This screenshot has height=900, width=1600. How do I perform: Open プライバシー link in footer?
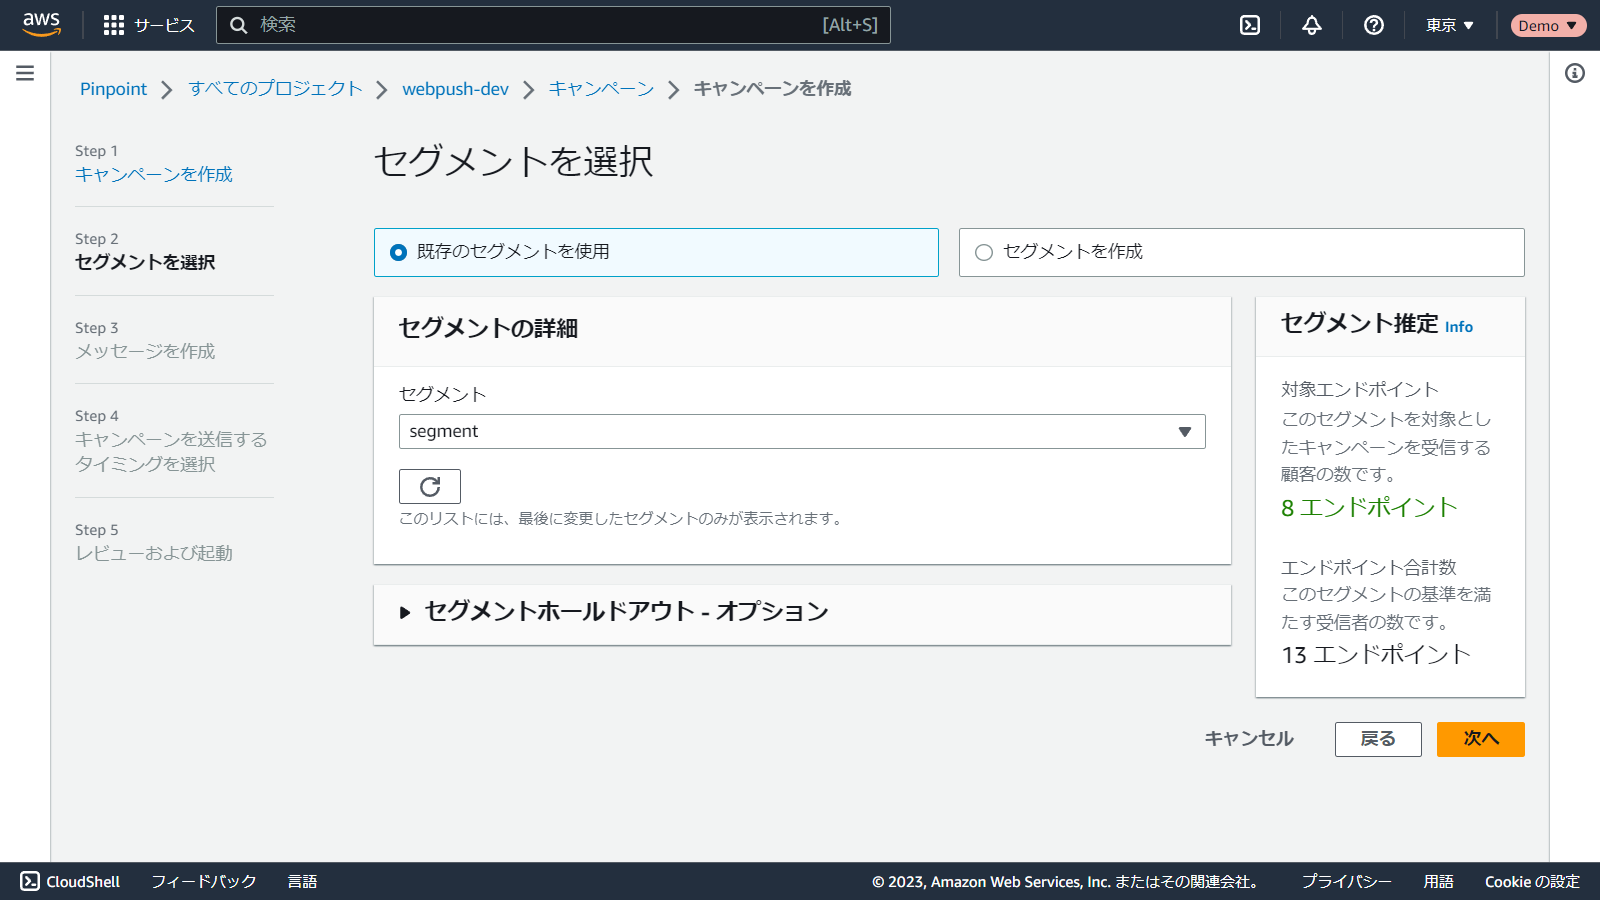pyautogui.click(x=1346, y=881)
